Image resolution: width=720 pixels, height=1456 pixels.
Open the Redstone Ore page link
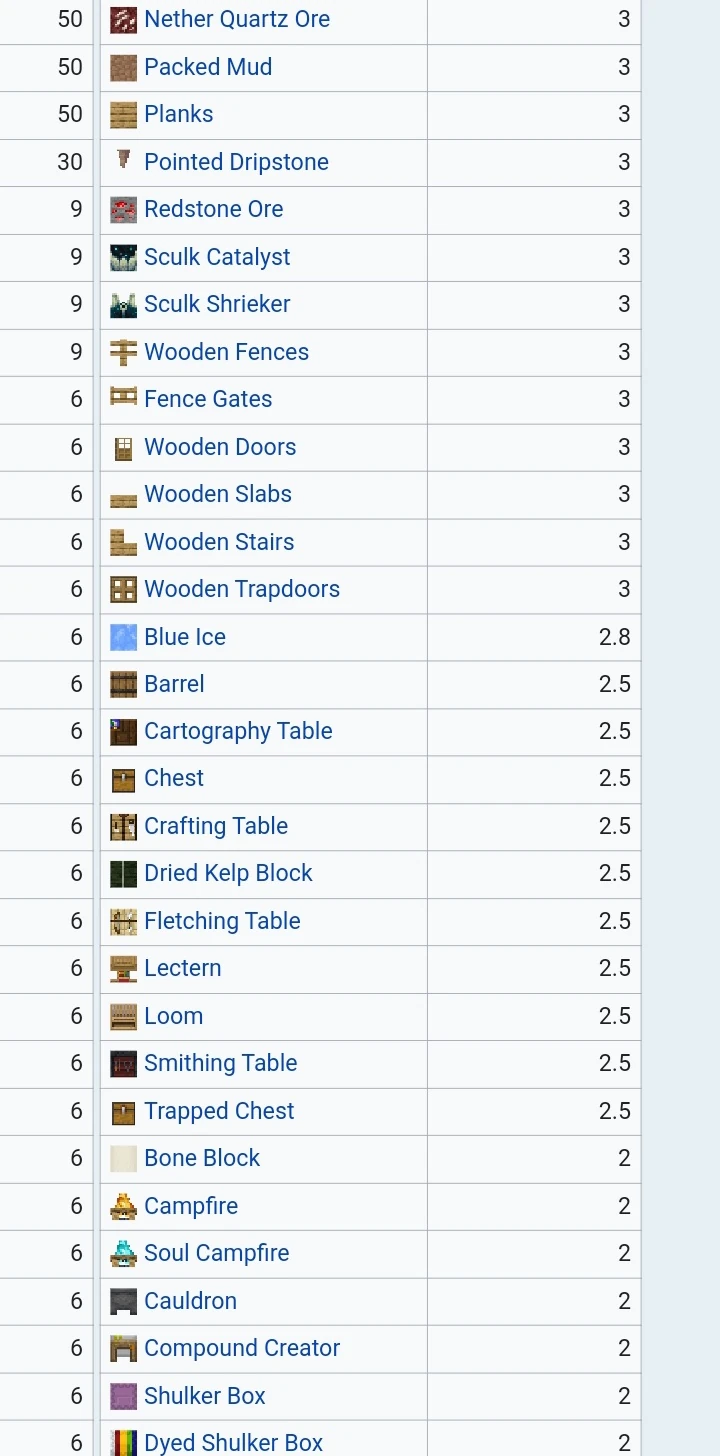point(213,209)
